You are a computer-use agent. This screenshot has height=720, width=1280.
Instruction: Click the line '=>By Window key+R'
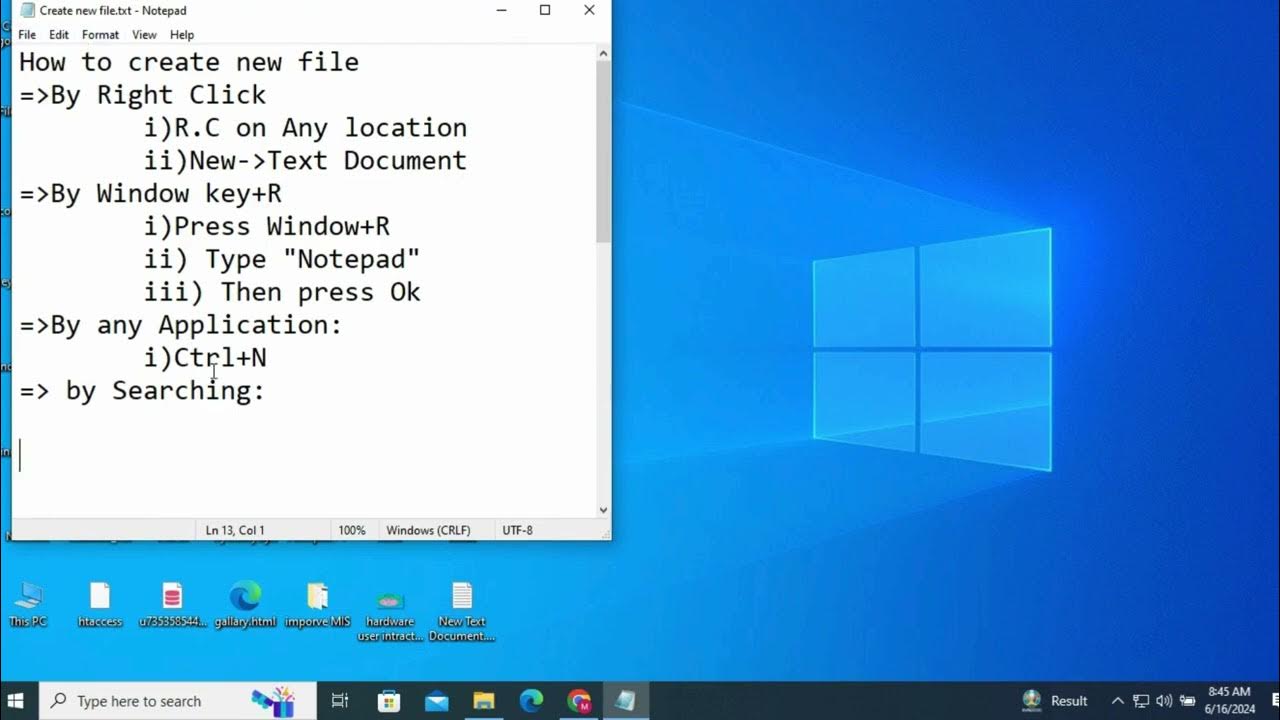click(x=151, y=194)
